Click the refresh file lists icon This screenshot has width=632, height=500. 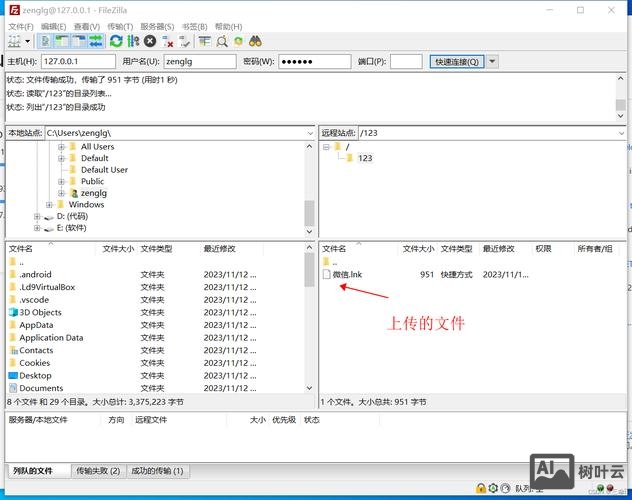116,41
